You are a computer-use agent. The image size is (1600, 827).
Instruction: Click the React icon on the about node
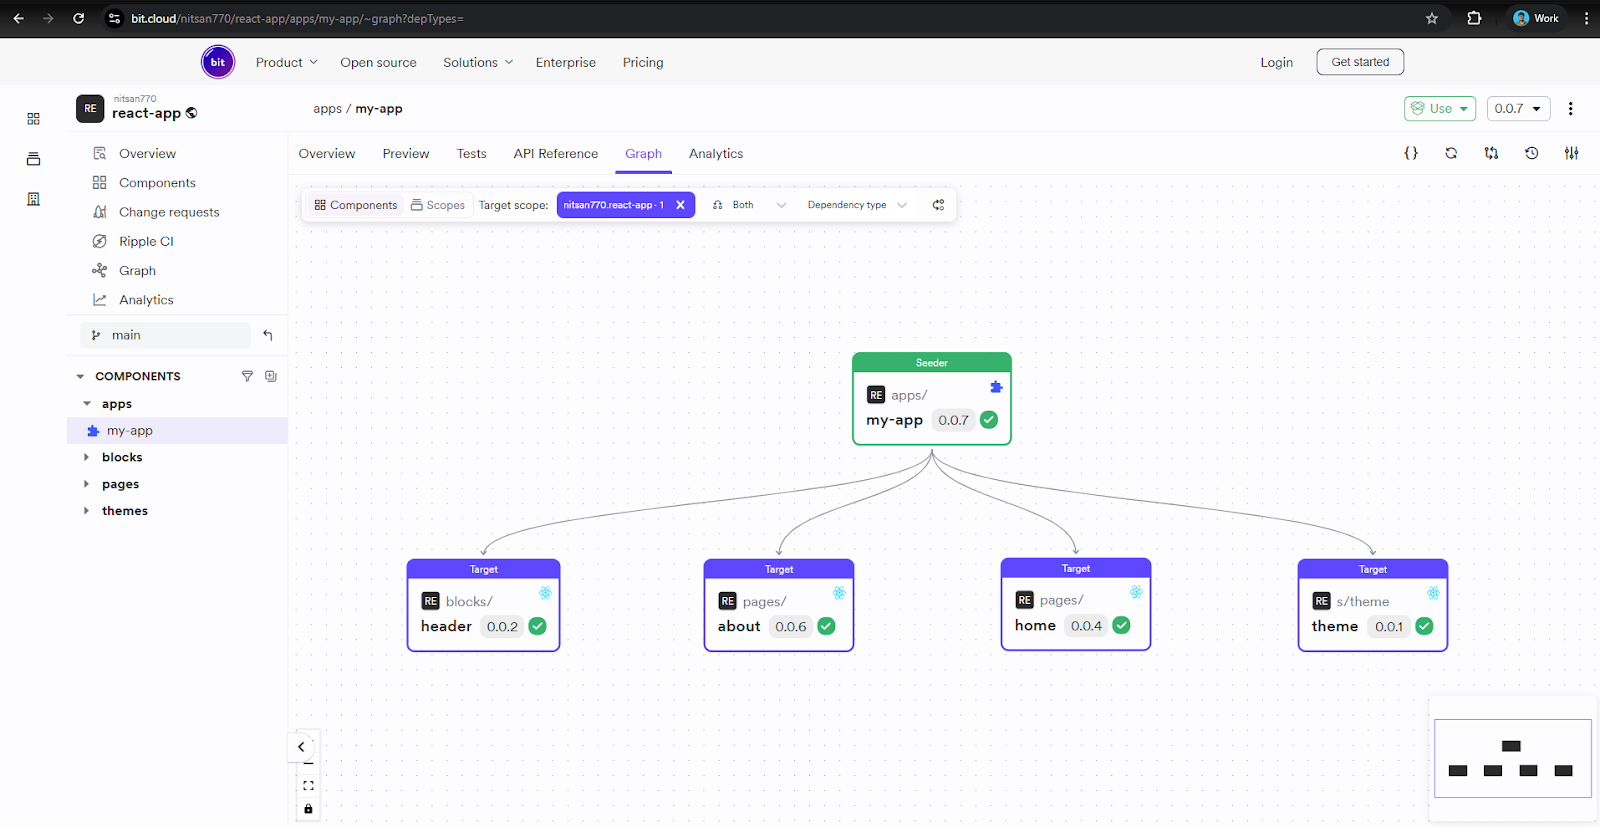[x=839, y=593]
